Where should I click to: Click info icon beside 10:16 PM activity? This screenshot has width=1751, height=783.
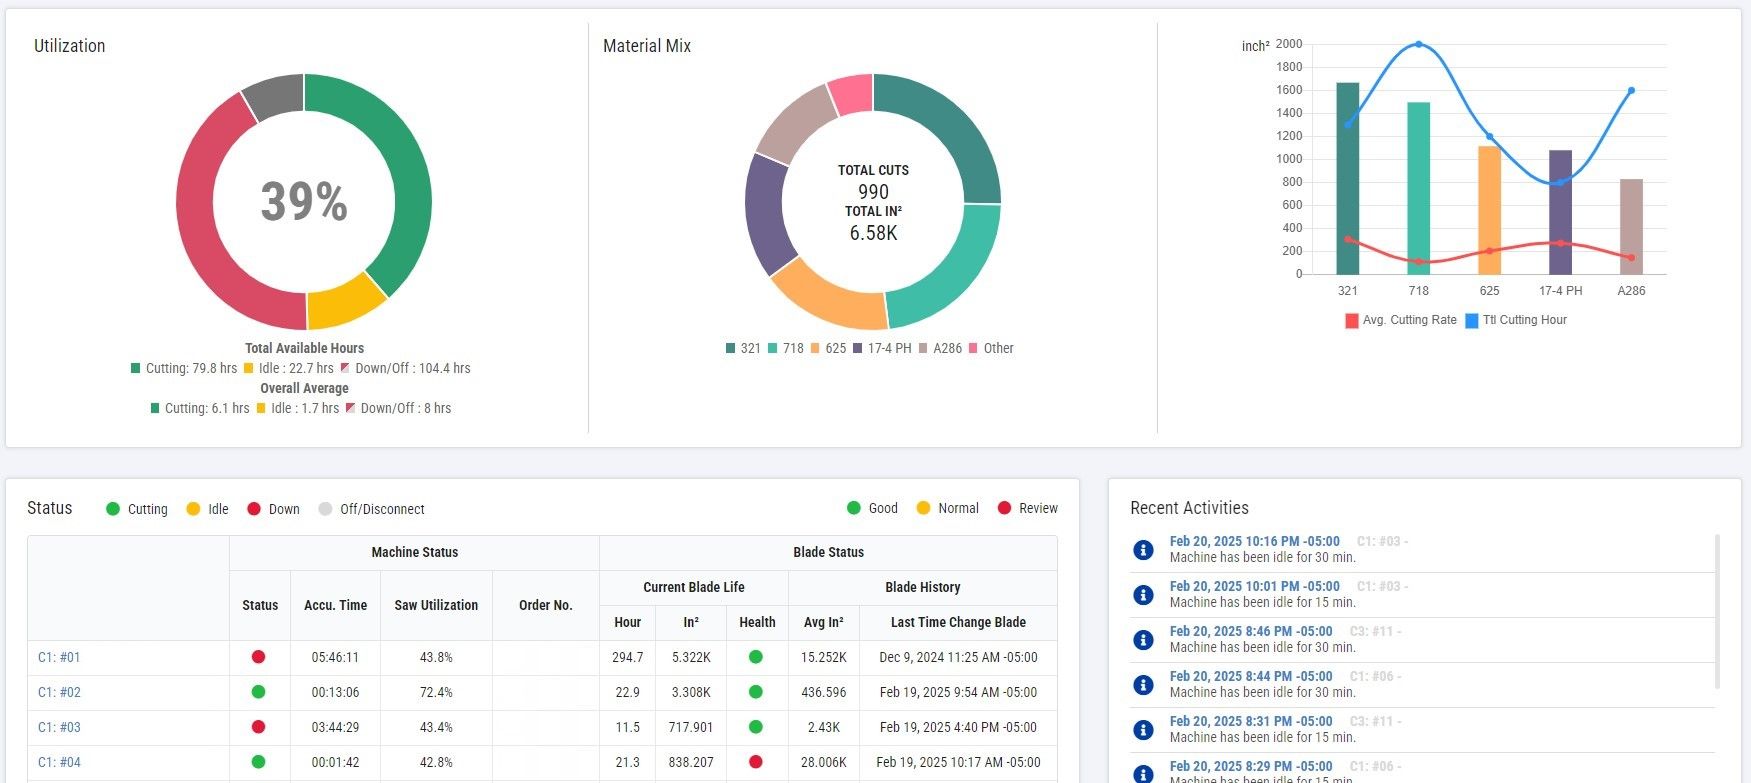(1143, 550)
